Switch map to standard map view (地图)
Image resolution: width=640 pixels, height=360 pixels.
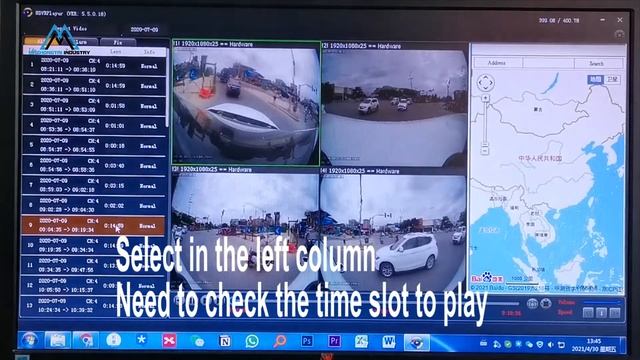[x=596, y=79]
